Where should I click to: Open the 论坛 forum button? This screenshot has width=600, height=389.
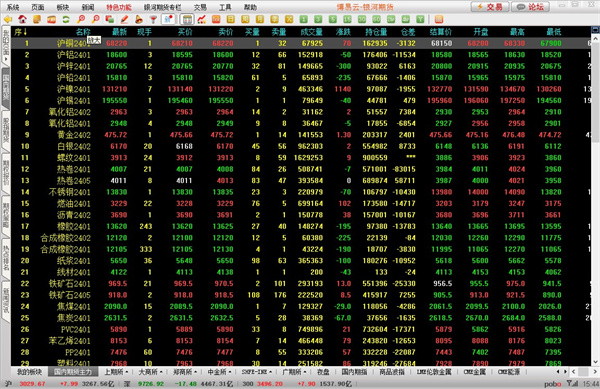pyautogui.click(x=531, y=7)
